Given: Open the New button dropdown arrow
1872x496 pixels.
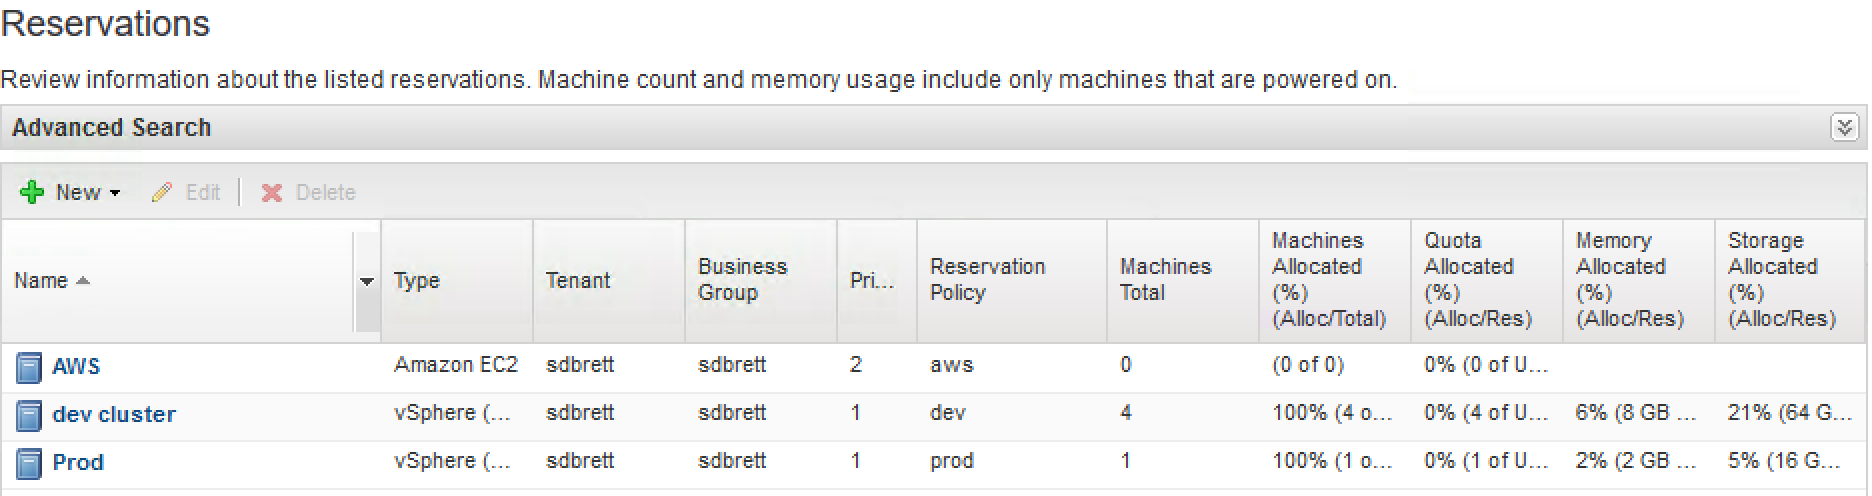Looking at the screenshot, I should pyautogui.click(x=115, y=193).
